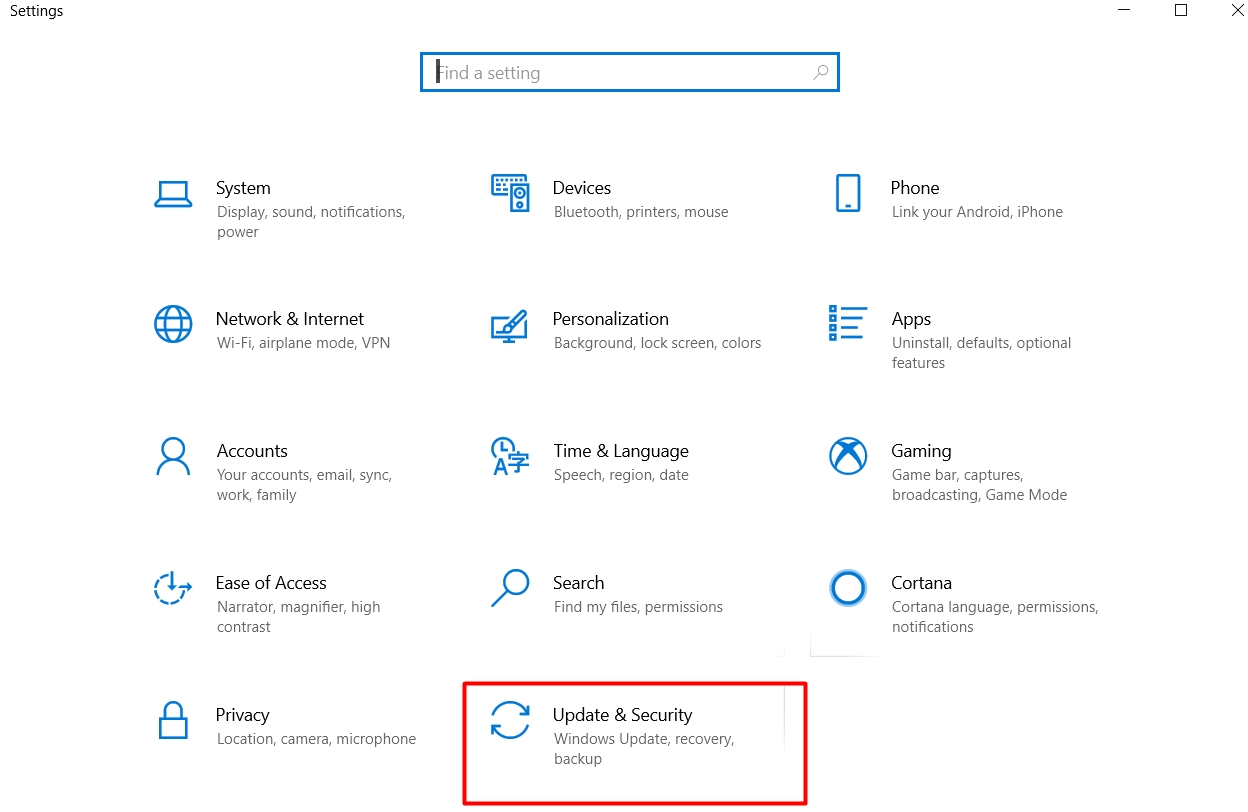Screen dimensions: 1248x812
Task: Click the Accounts person icon
Action: click(x=173, y=456)
